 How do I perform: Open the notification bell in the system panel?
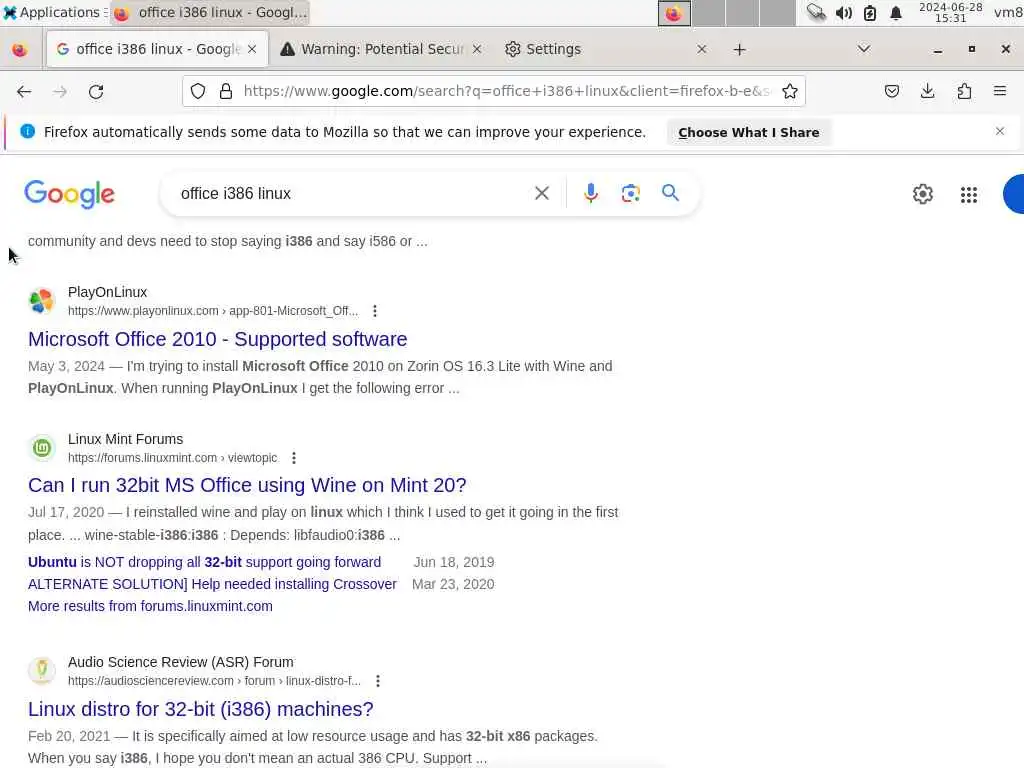coord(896,13)
